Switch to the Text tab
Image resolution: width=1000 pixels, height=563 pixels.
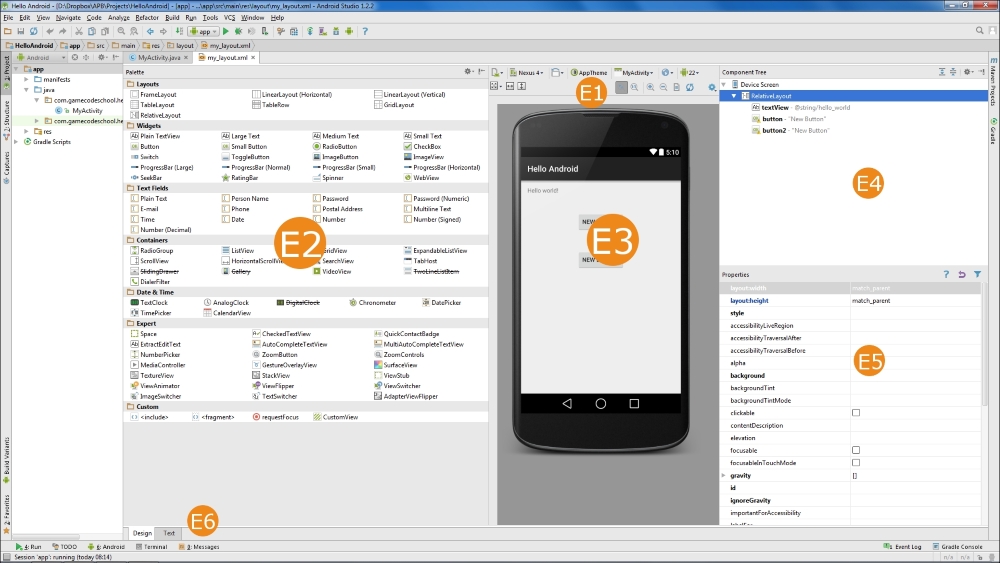point(169,533)
